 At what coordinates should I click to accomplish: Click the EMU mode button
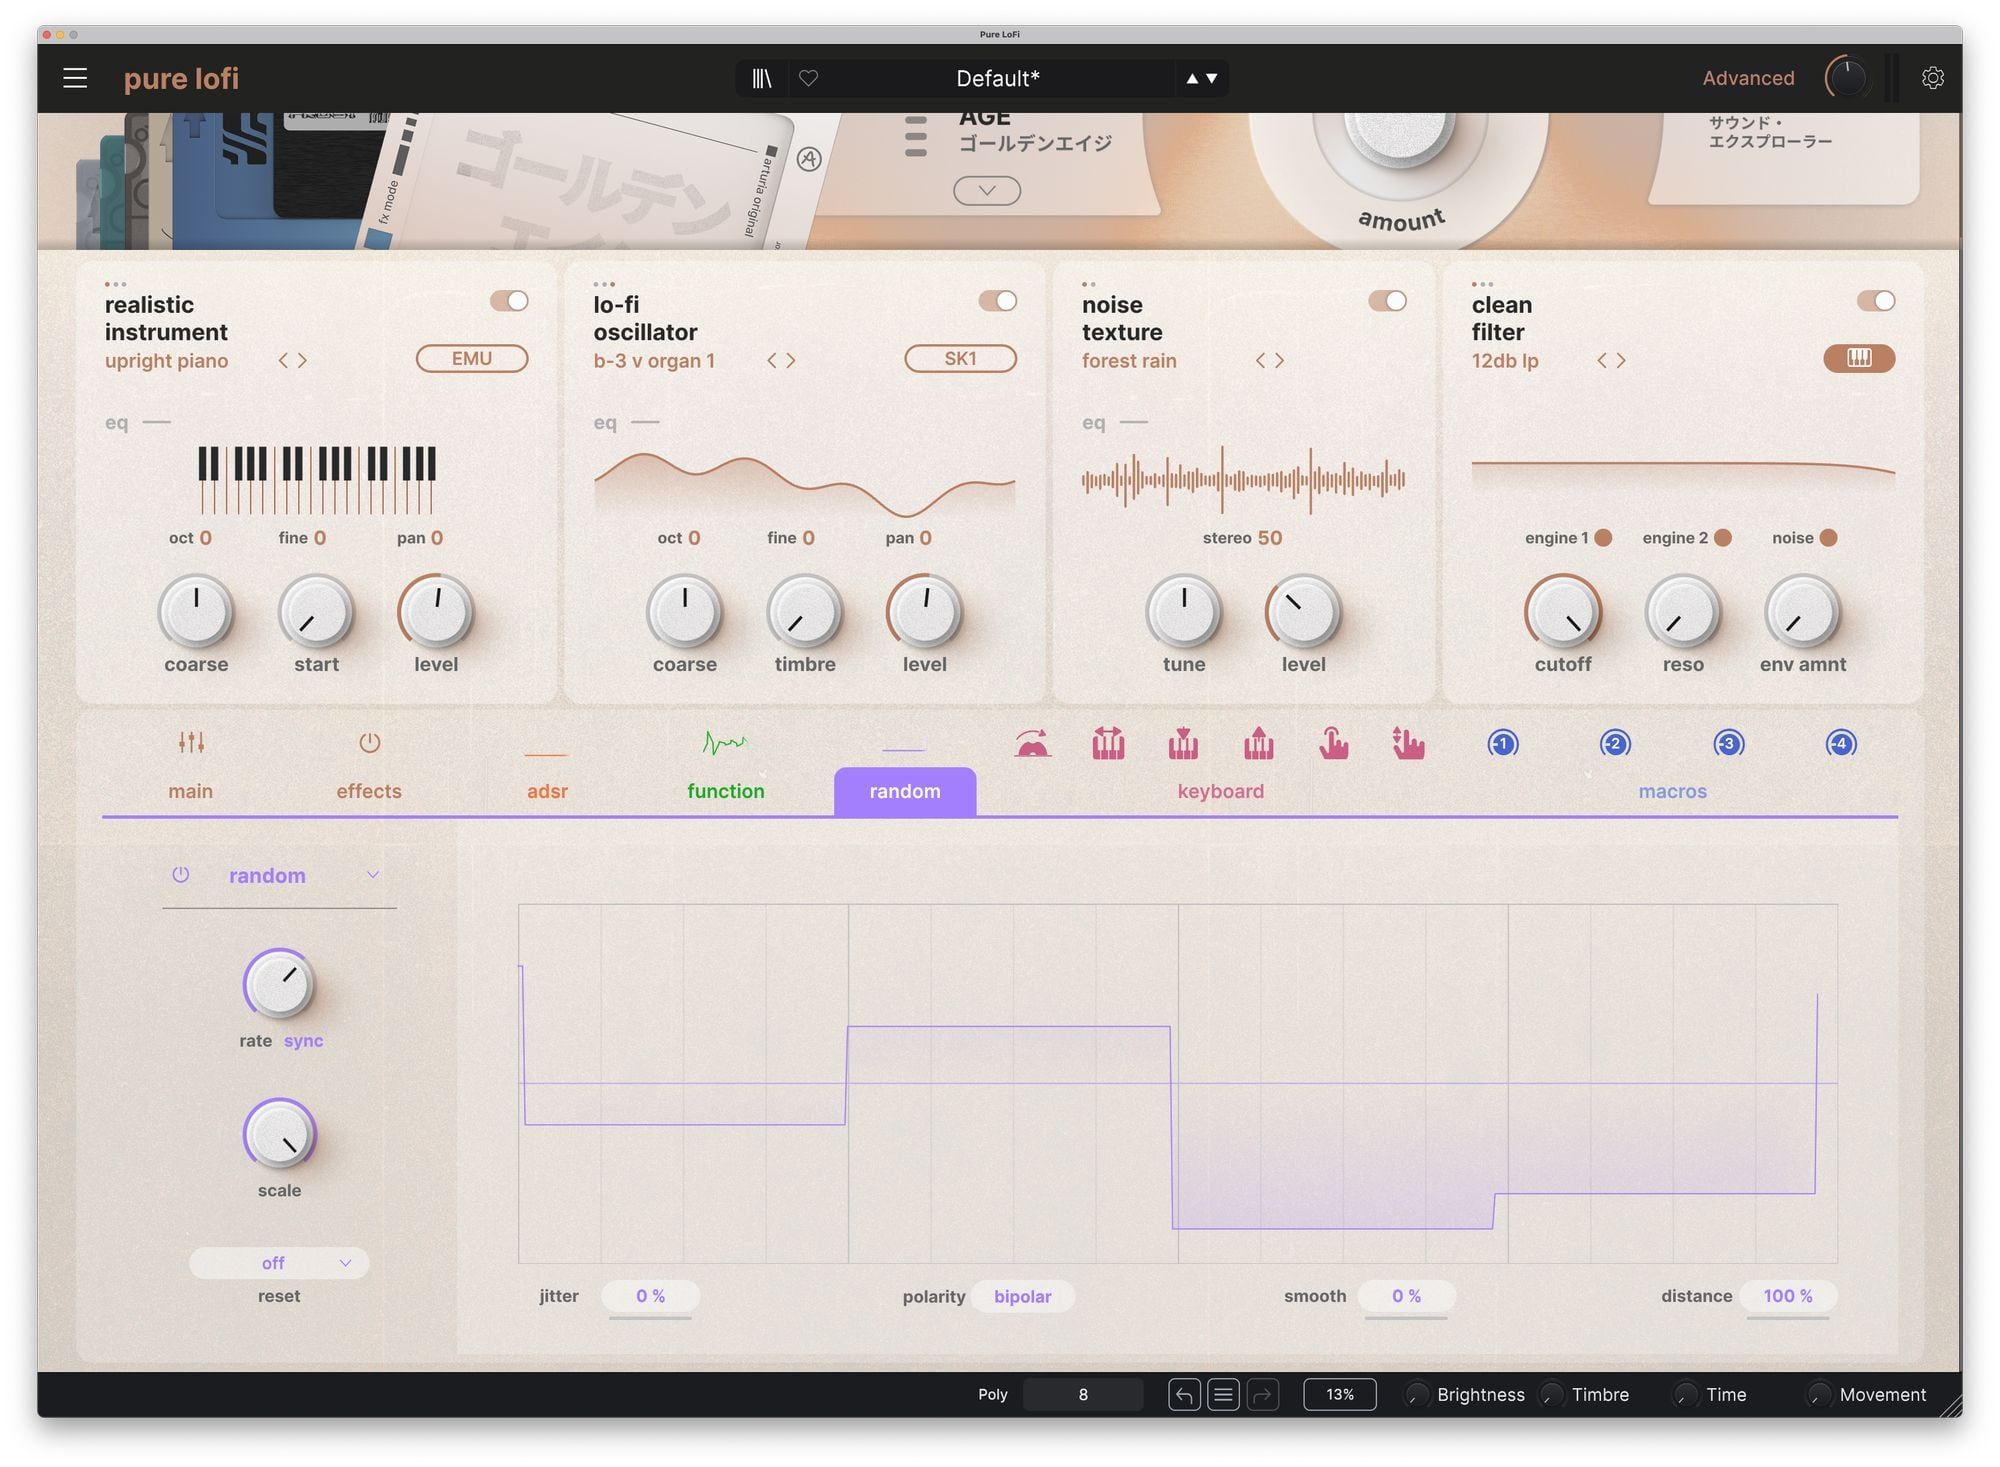(x=472, y=359)
